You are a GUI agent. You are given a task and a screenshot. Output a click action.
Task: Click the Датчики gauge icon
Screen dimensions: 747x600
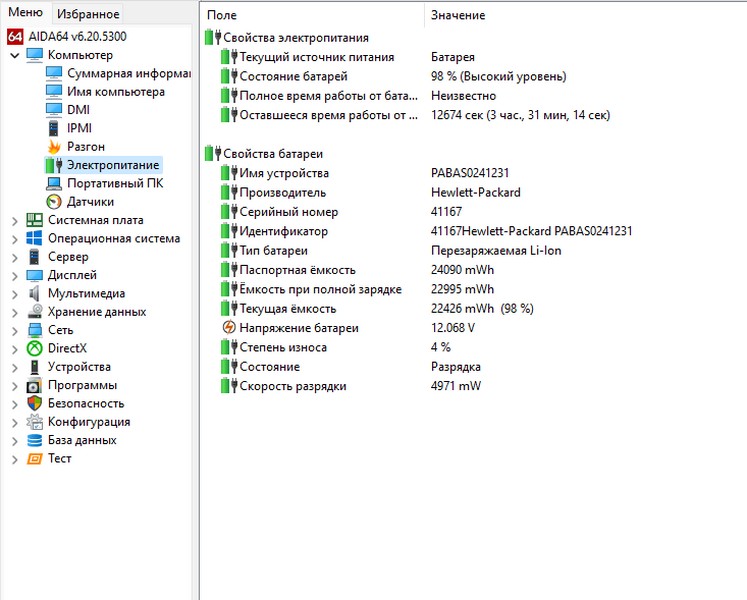(x=54, y=202)
